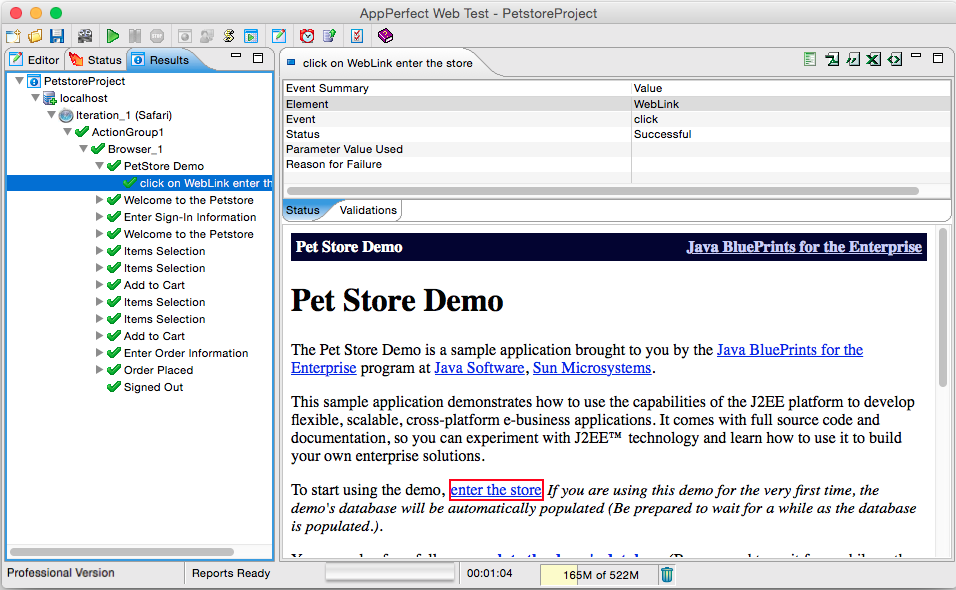
Task: Click the progress bar in the status bar
Action: 390,572
